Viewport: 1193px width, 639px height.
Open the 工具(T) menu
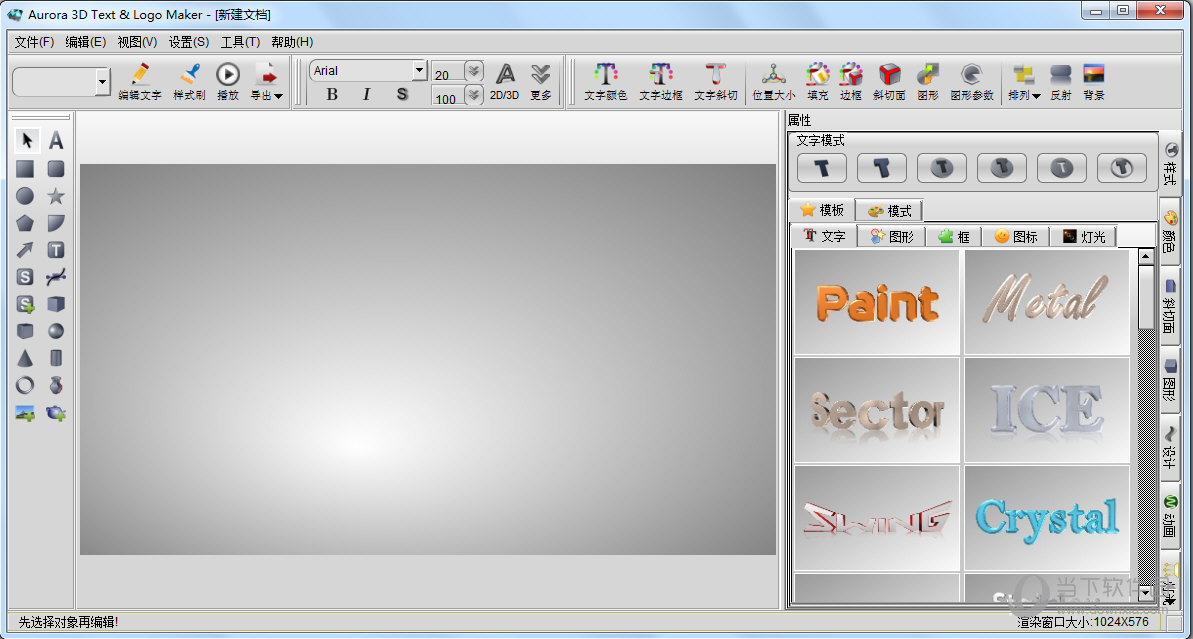pos(240,42)
